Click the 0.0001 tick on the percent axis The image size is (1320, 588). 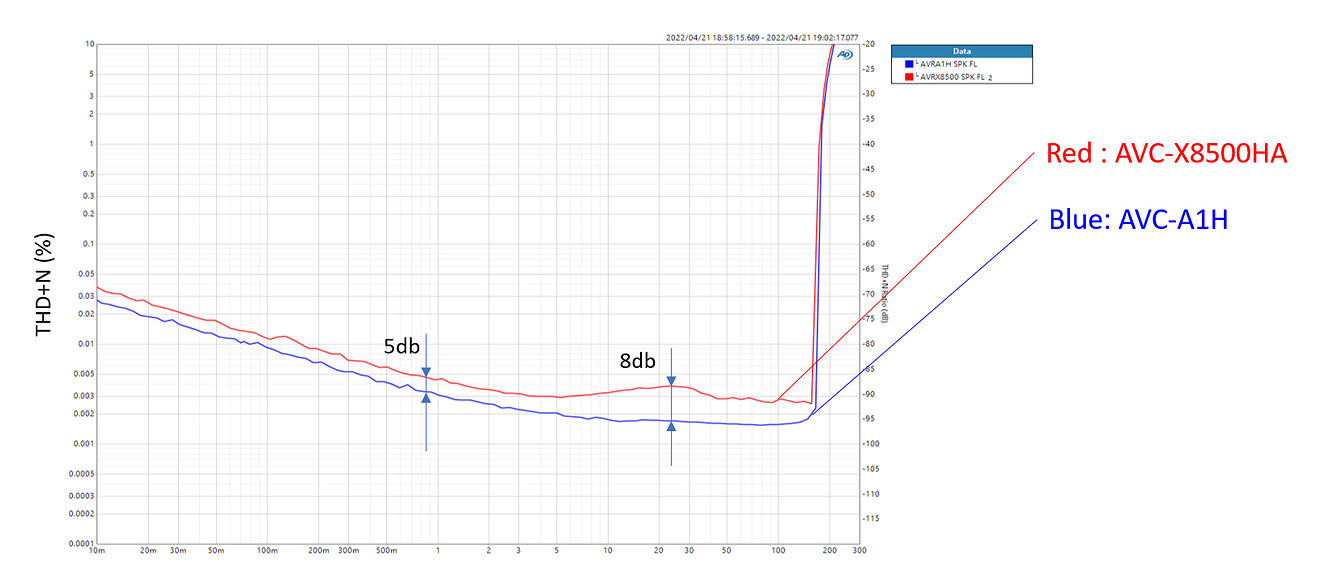(x=83, y=544)
